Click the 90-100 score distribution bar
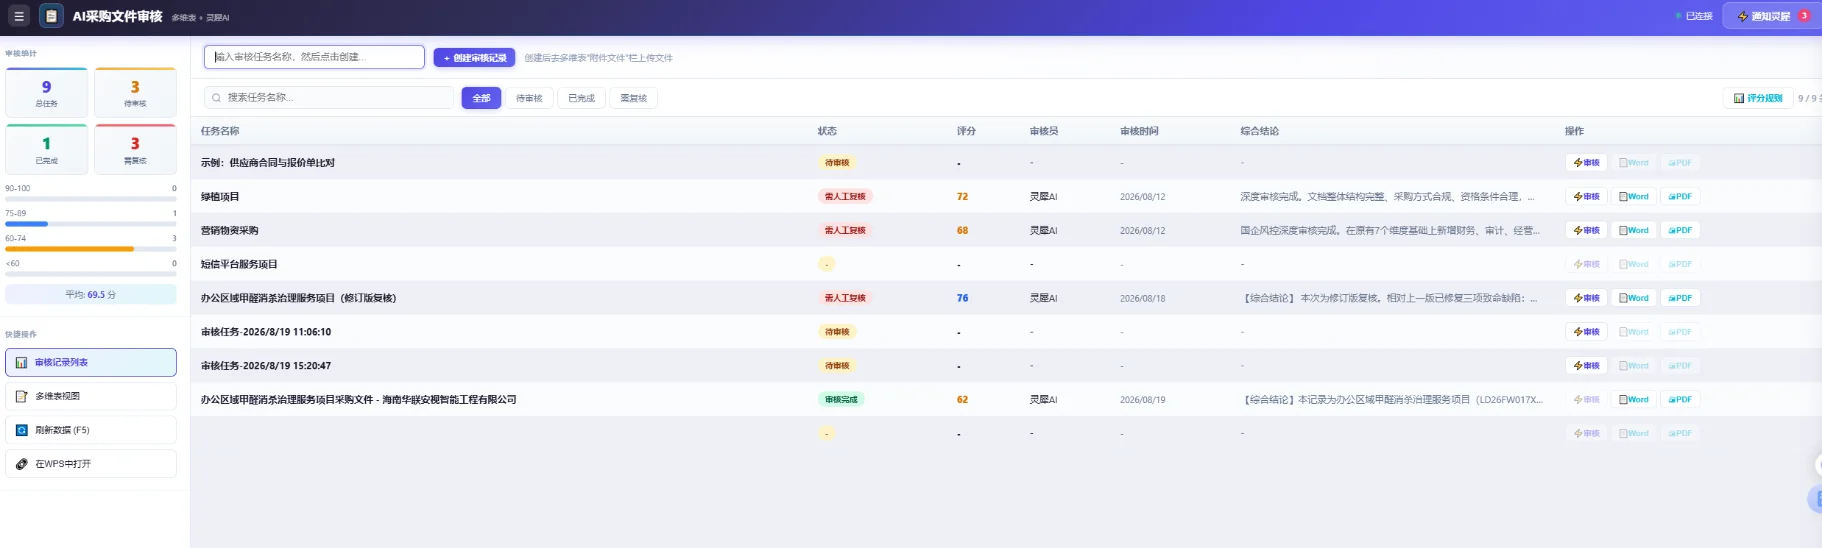 click(91, 199)
